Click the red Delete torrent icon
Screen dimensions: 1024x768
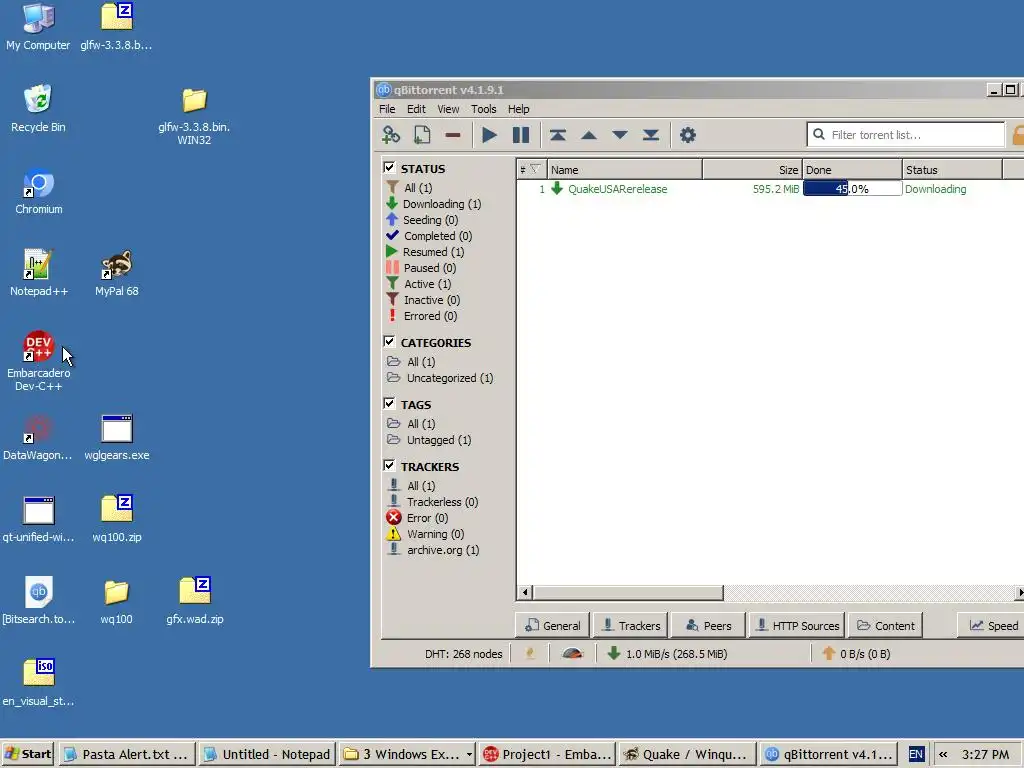click(x=453, y=135)
